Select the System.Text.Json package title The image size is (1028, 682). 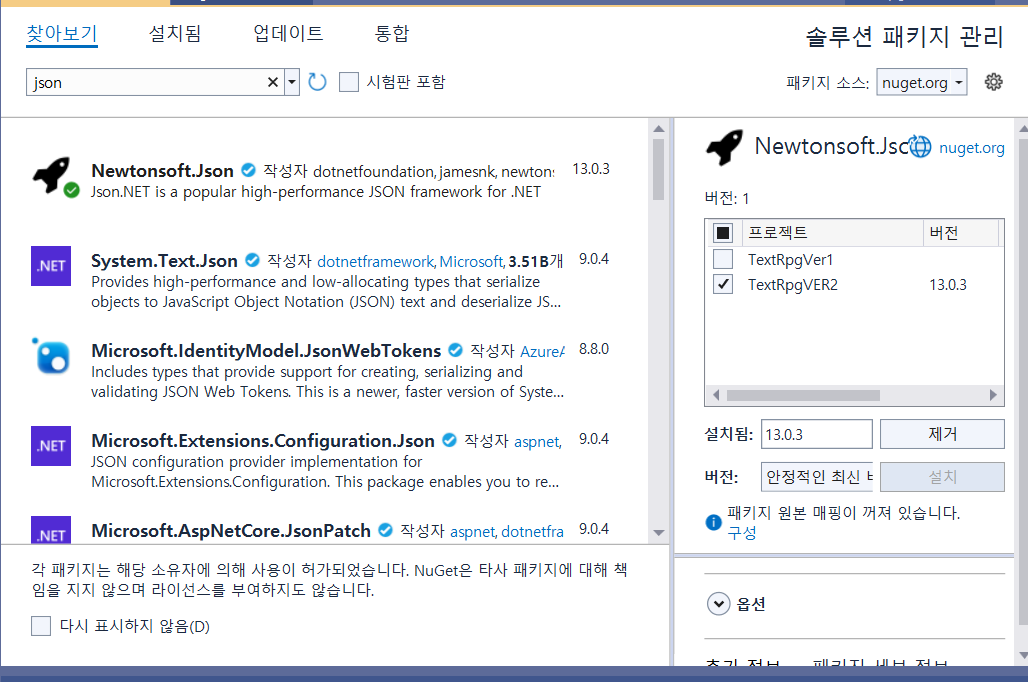pos(164,261)
